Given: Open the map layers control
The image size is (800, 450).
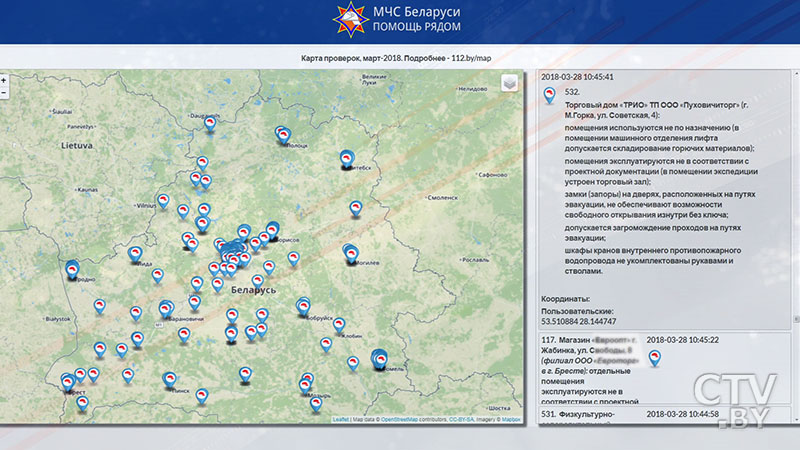Looking at the screenshot, I should click(x=508, y=84).
